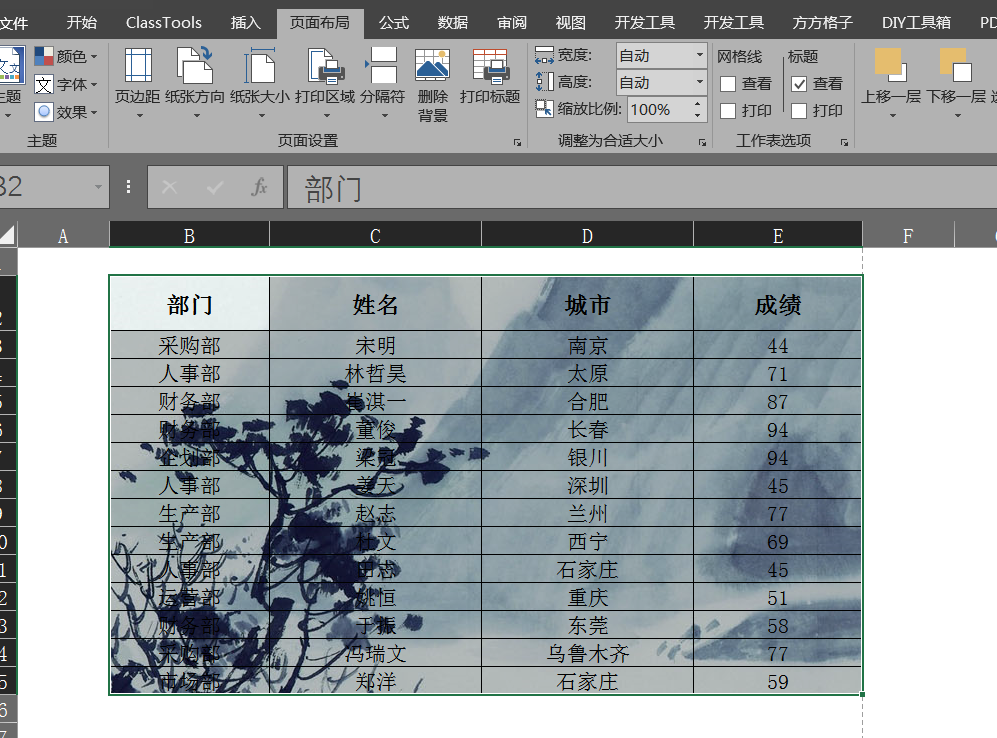The image size is (997, 738).
Task: Expand the 页边距 dropdown arrow
Action: (139, 116)
